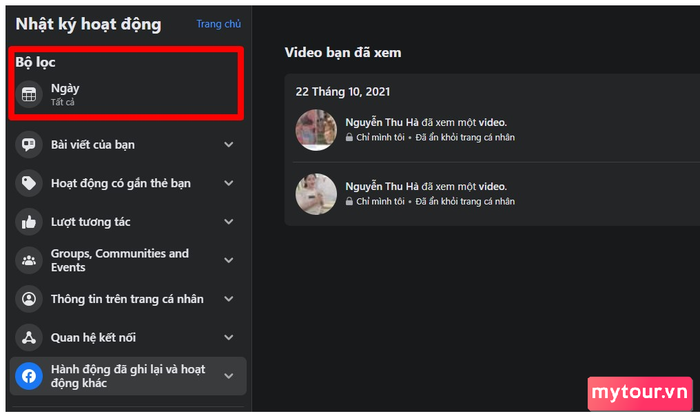
Task: Click Nguyễn Thu Hà in second video entry
Action: click(382, 187)
